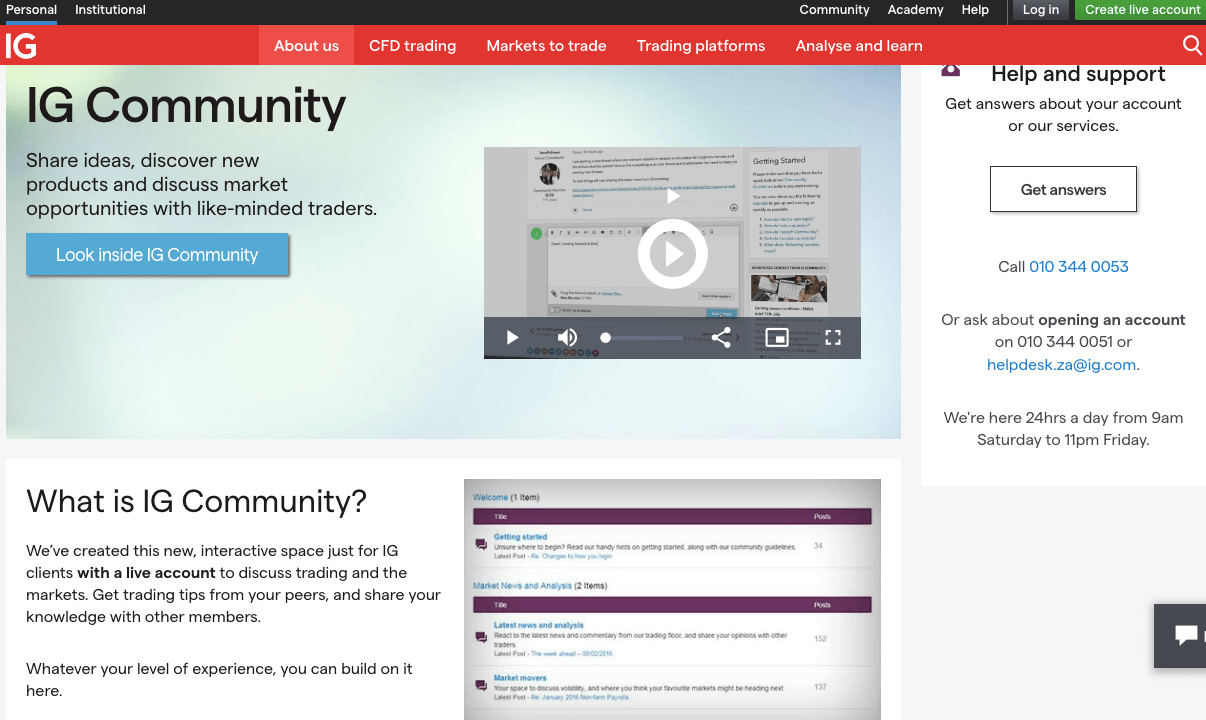Open the Help link in the top bar

click(975, 10)
